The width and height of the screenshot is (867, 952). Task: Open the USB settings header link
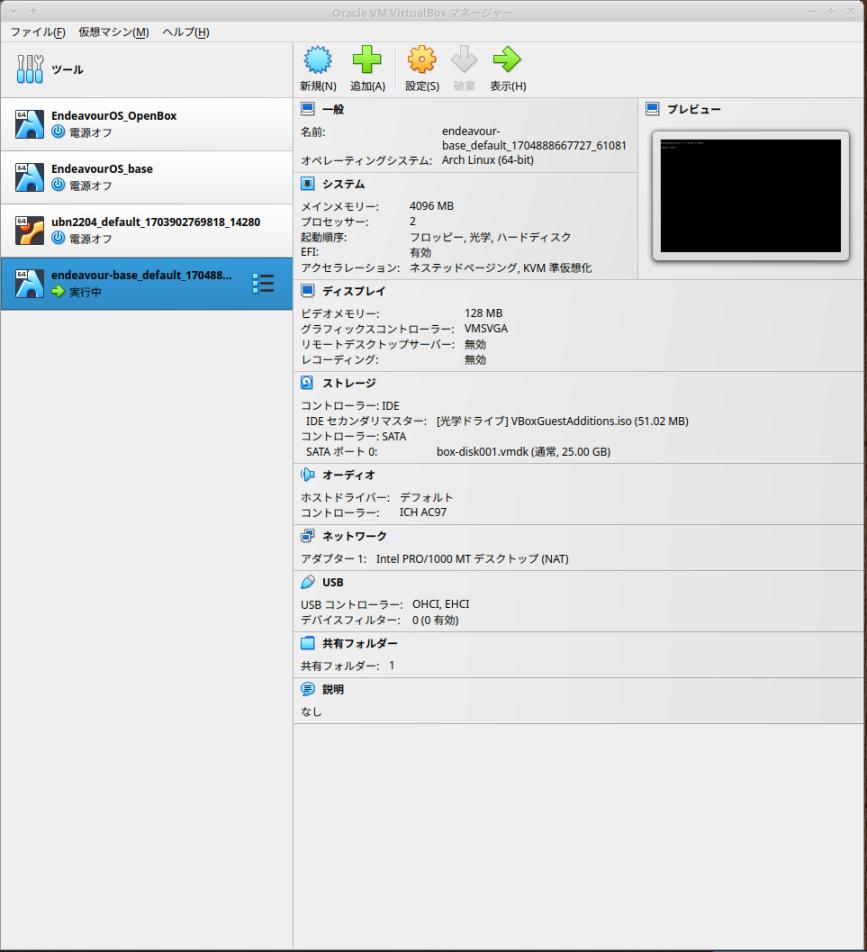coord(333,582)
